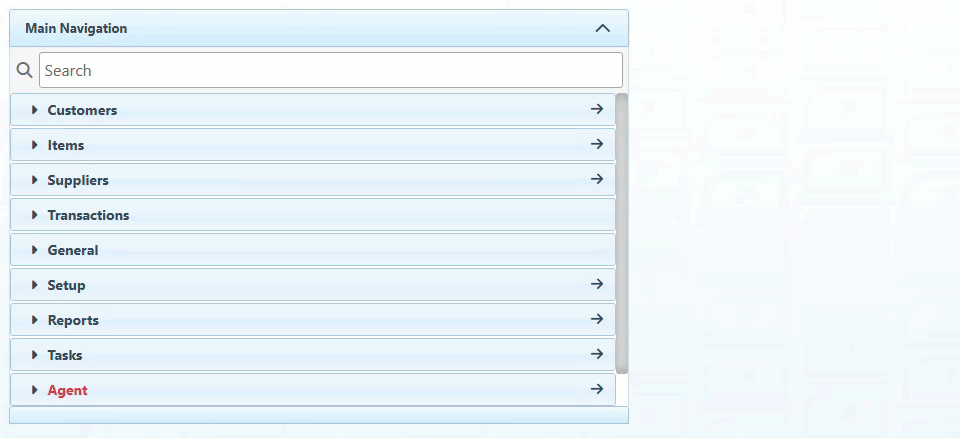This screenshot has width=960, height=438.
Task: Select the Reports menu label
Action: pos(73,320)
